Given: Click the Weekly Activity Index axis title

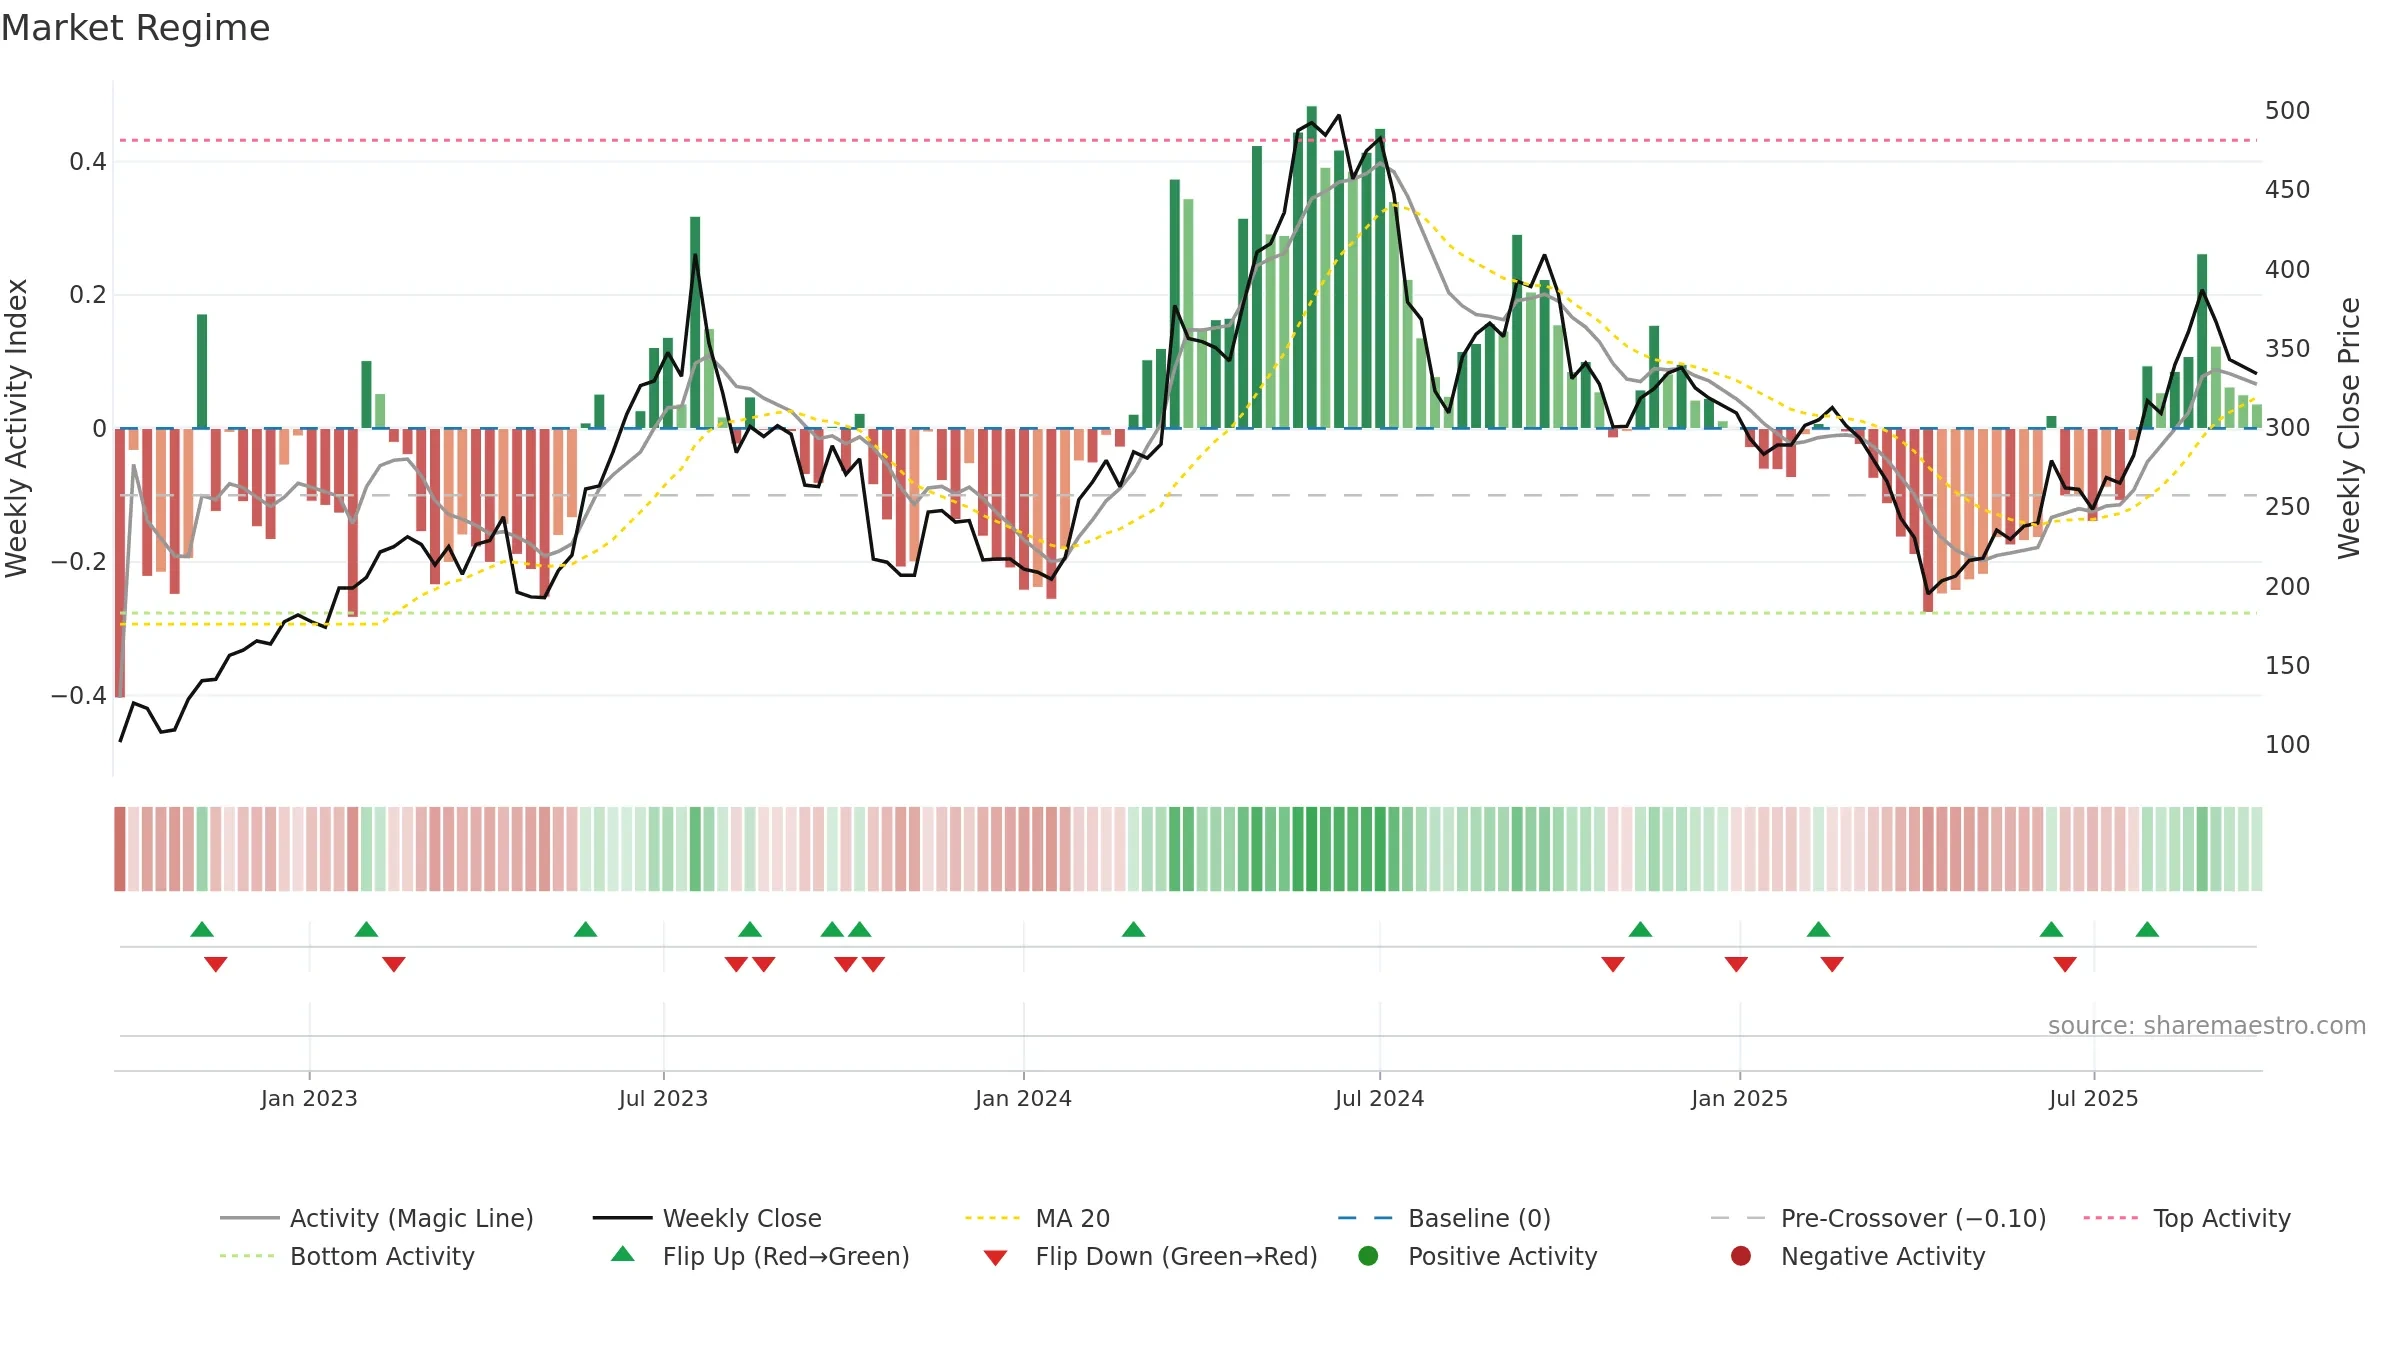Looking at the screenshot, I should coord(17,428).
